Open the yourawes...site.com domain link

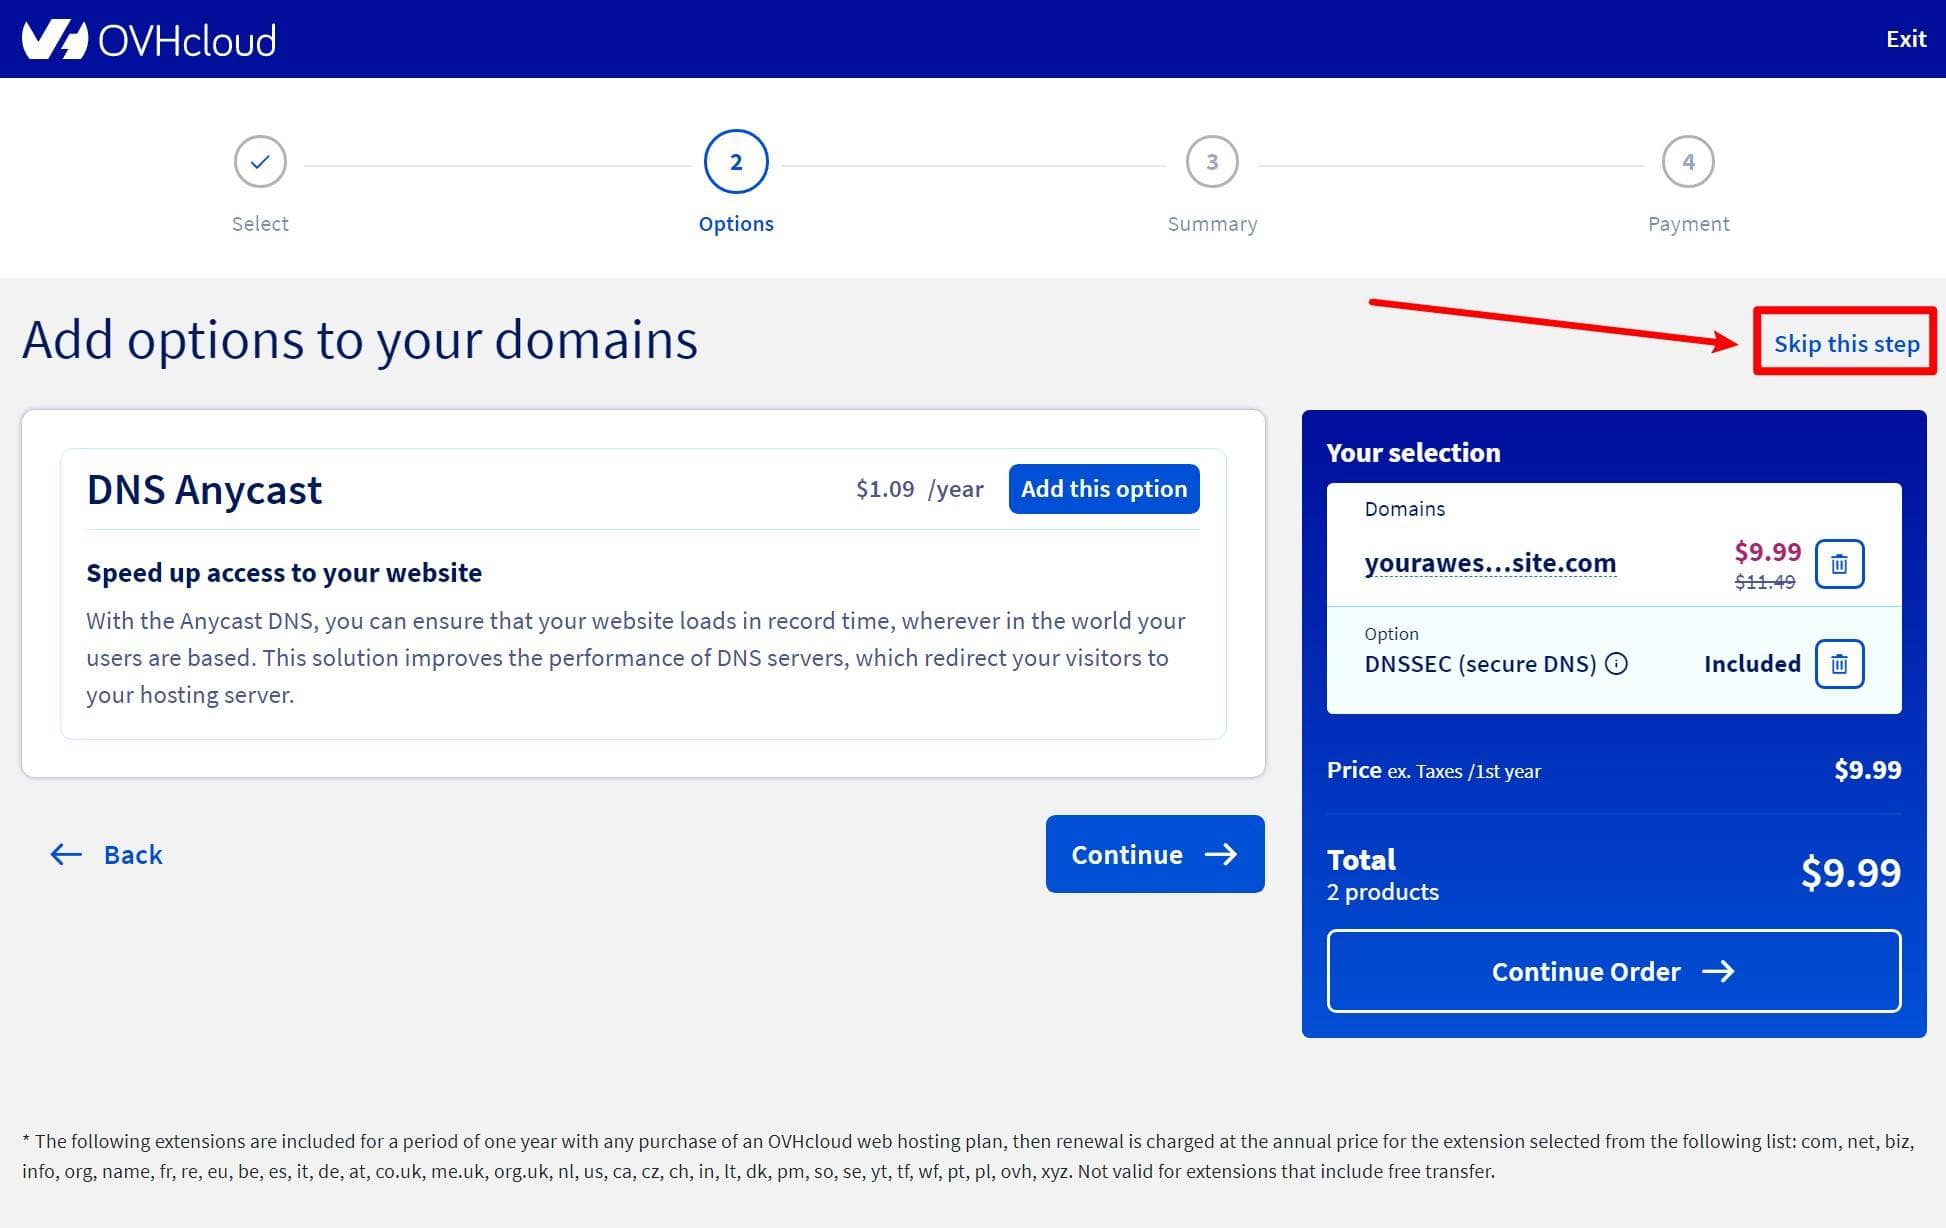point(1489,563)
